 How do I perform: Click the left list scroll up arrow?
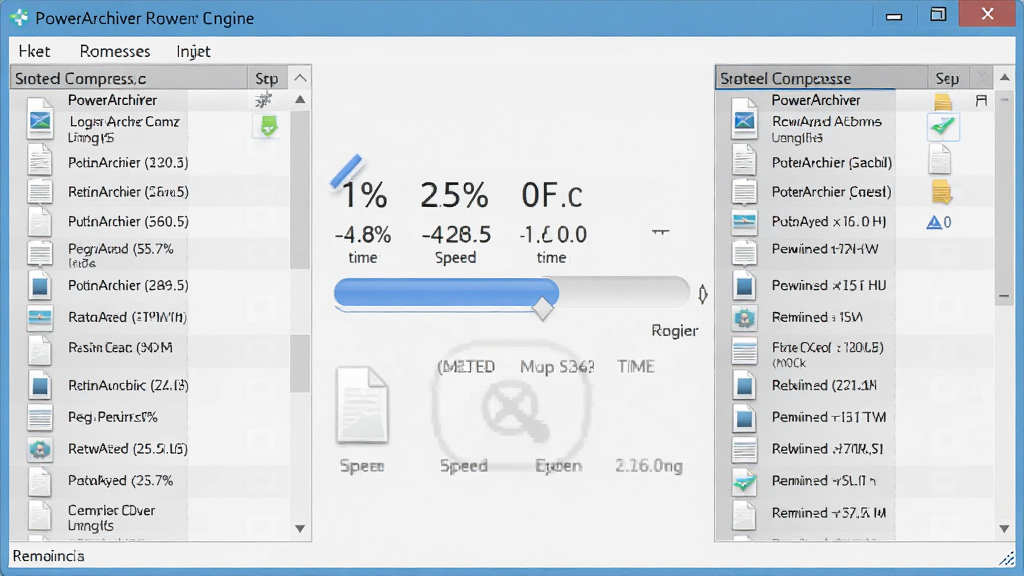tap(300, 100)
